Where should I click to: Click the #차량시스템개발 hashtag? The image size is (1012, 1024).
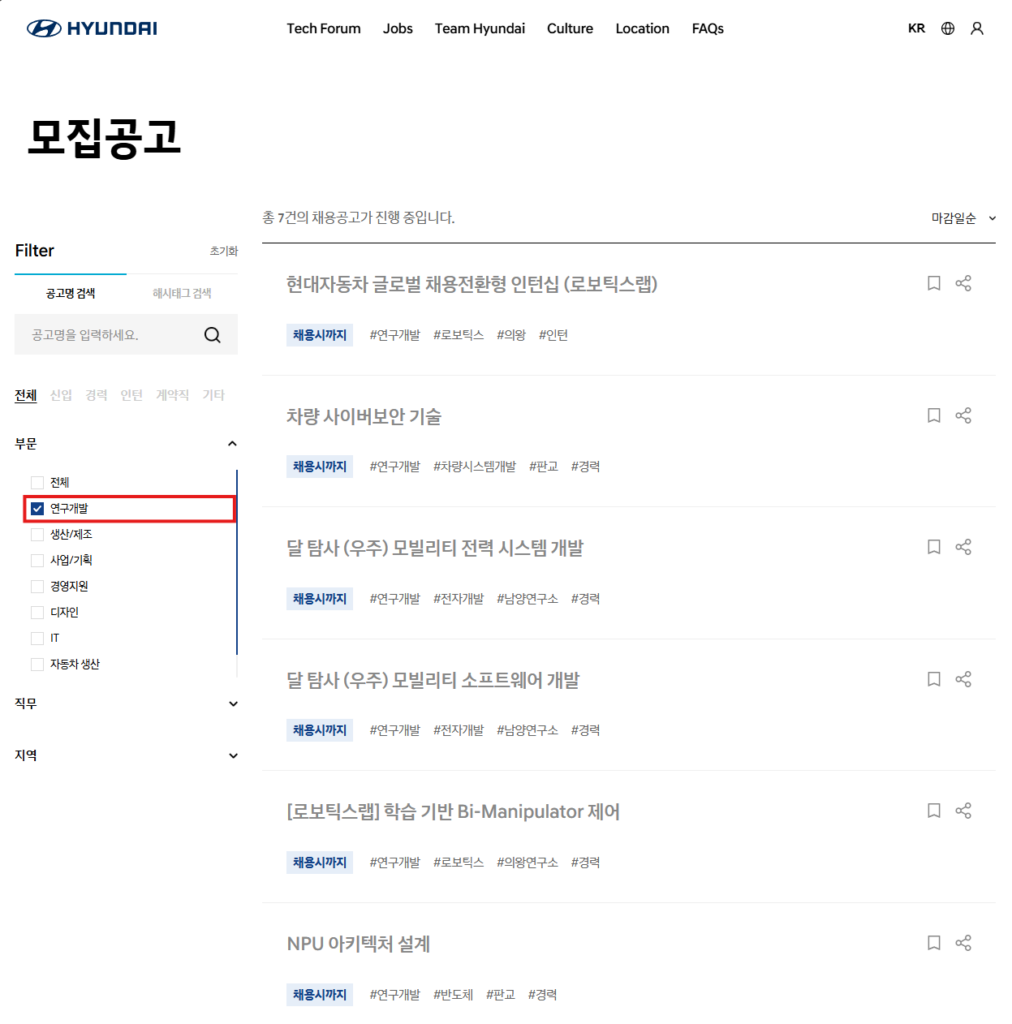coord(475,466)
